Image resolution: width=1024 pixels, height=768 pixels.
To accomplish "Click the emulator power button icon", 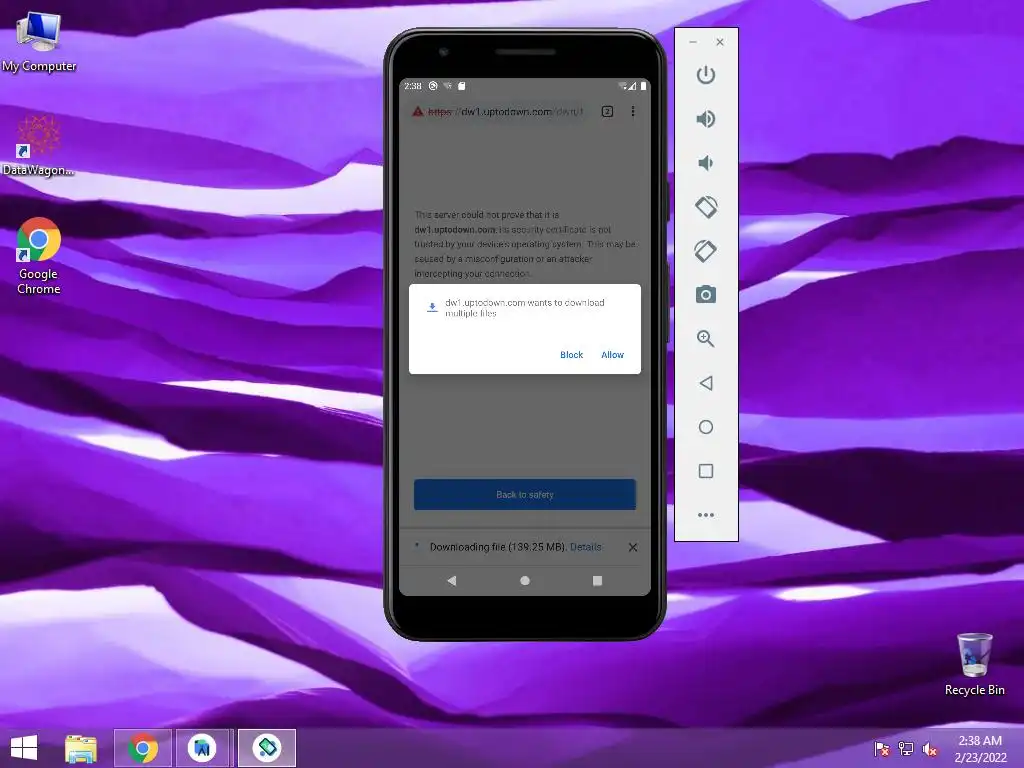I will point(705,74).
